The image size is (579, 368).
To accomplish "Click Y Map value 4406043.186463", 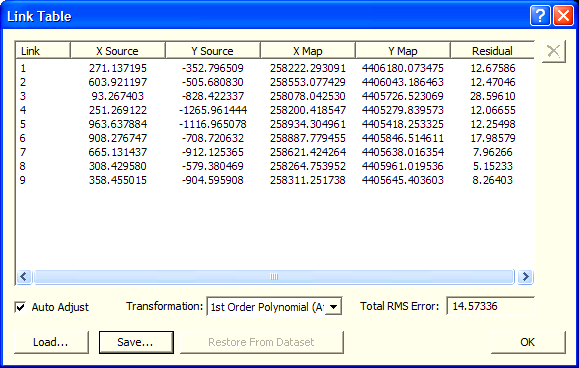I will (x=402, y=82).
